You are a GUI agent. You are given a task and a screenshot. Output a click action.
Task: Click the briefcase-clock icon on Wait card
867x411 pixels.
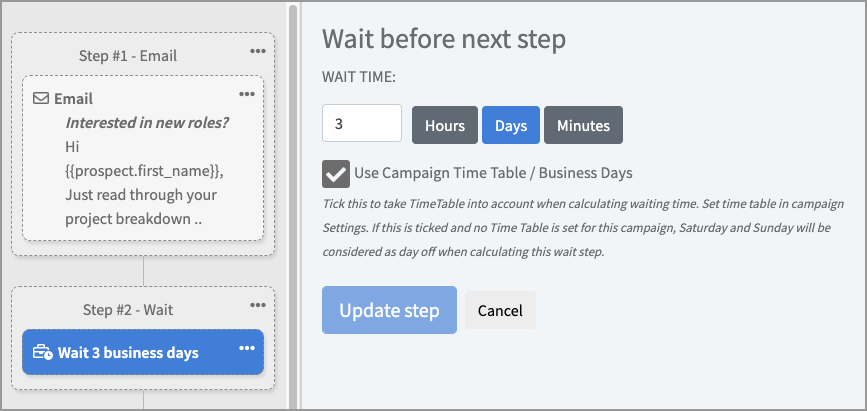point(42,352)
